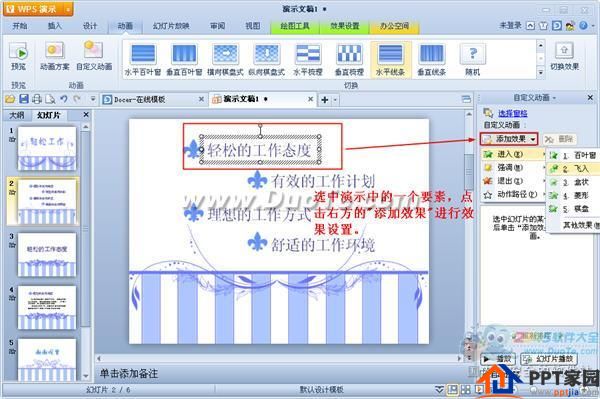This screenshot has height=399, width=600.
Task: Click the 播放 play button in panel
Action: coord(497,359)
